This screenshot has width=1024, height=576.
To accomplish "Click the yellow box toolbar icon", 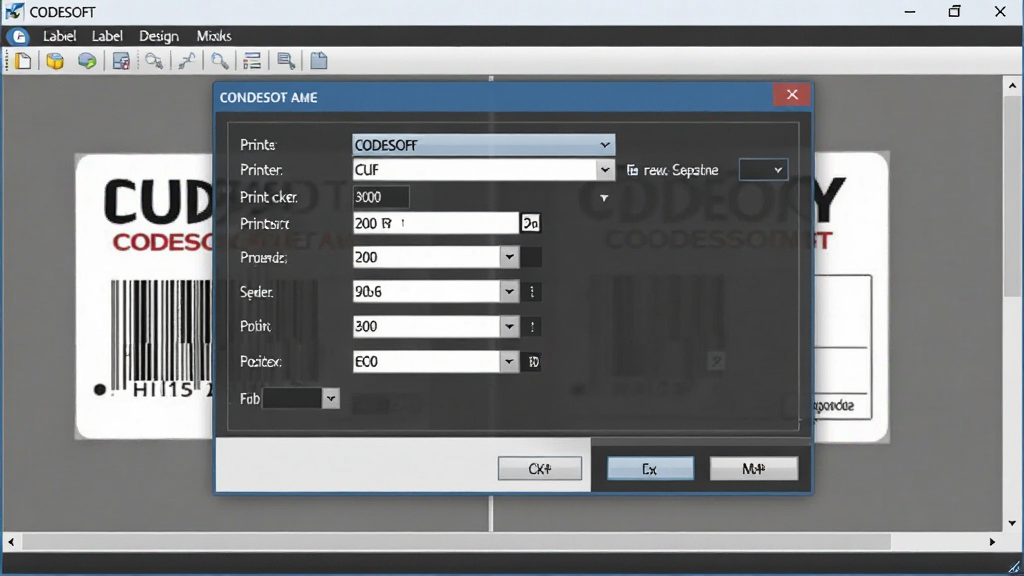I will click(x=55, y=61).
